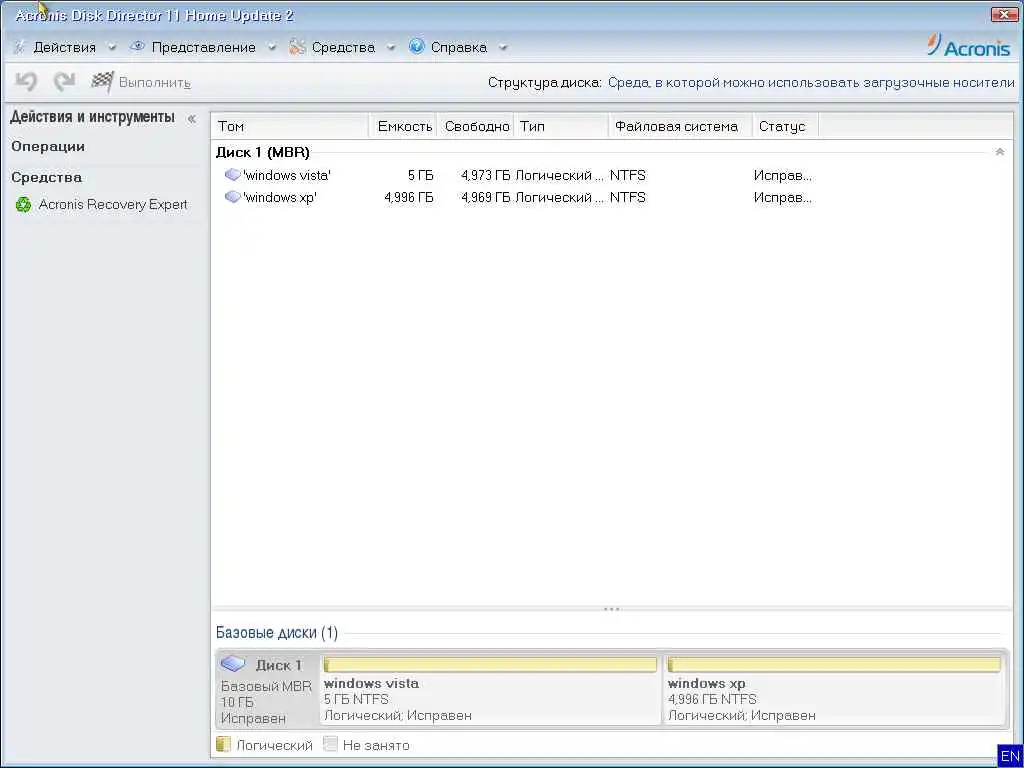Click the Справка help globe icon
The height and width of the screenshot is (768, 1024).
[x=416, y=46]
